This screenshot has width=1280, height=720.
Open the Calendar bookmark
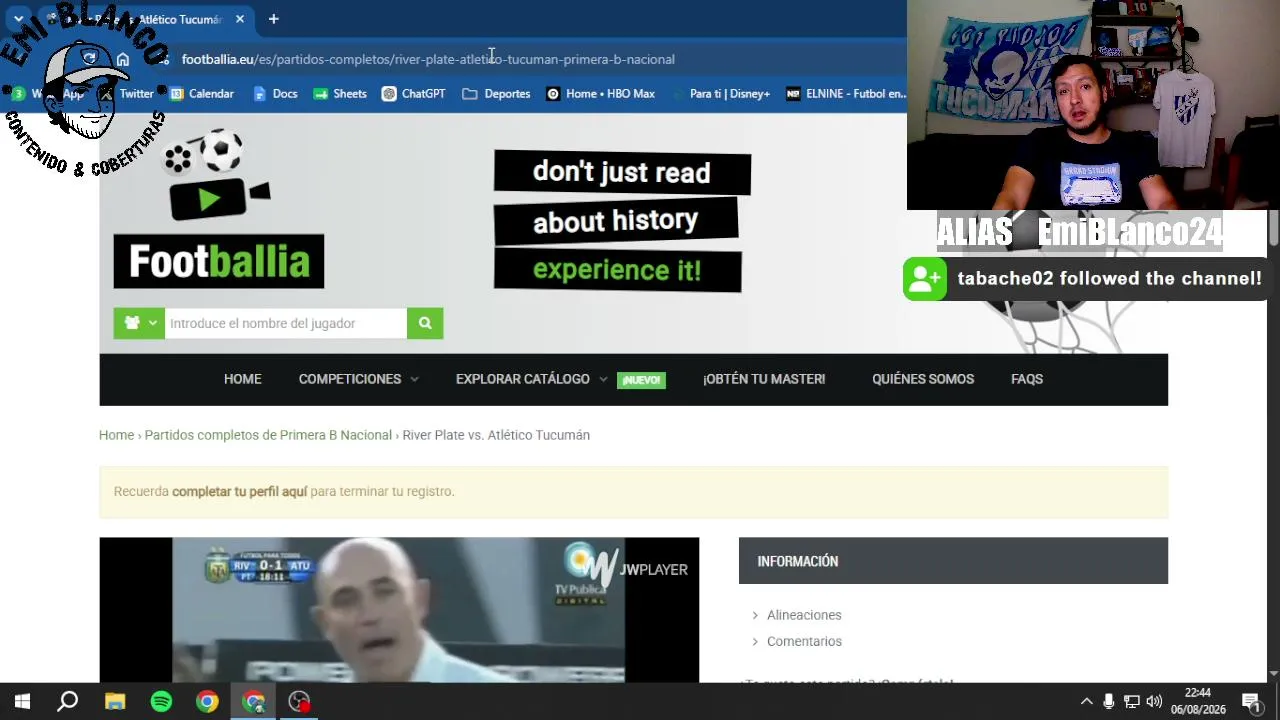click(x=201, y=94)
